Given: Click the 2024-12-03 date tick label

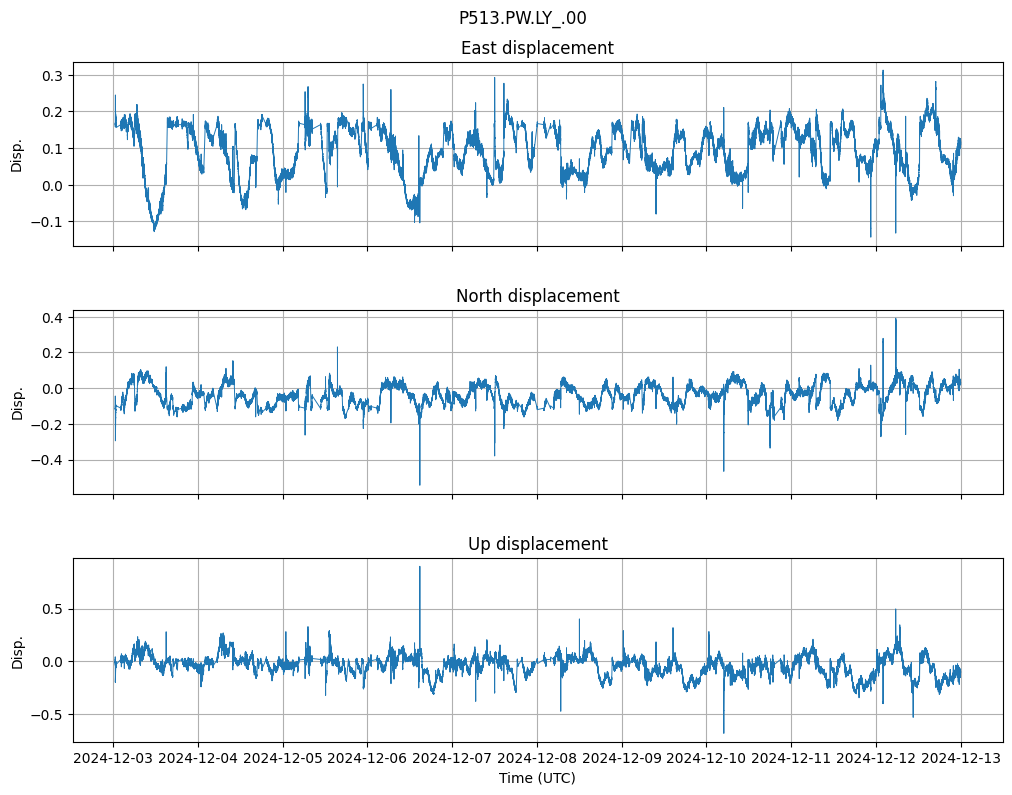Looking at the screenshot, I should 113,759.
